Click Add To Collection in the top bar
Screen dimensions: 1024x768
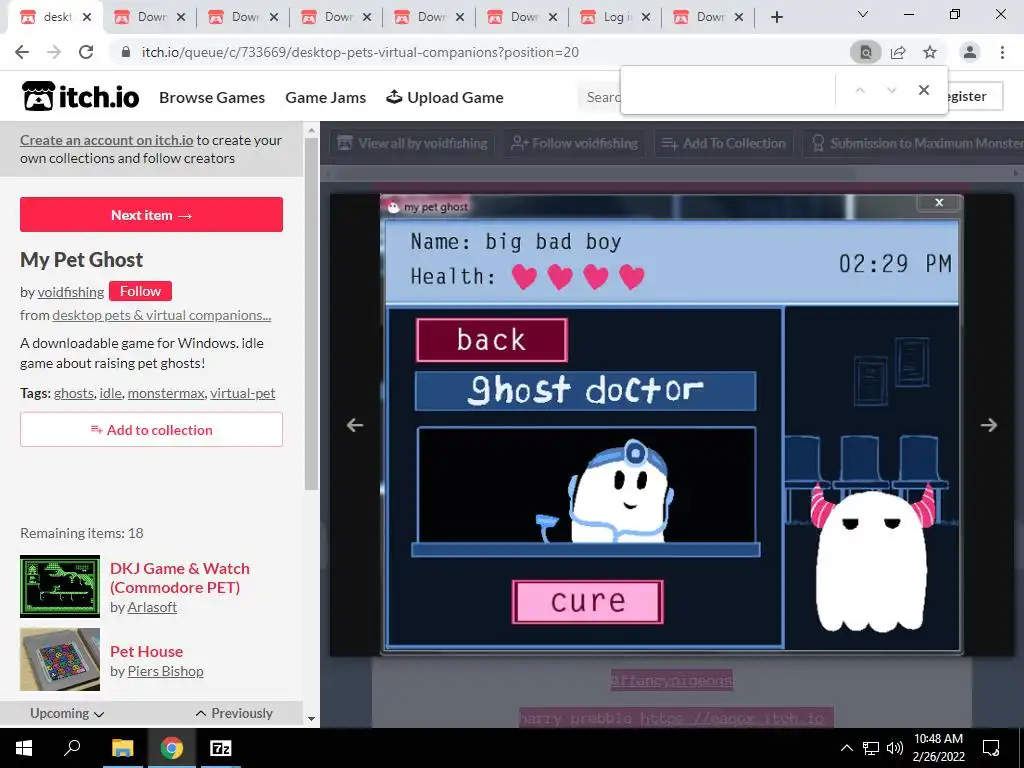724,143
